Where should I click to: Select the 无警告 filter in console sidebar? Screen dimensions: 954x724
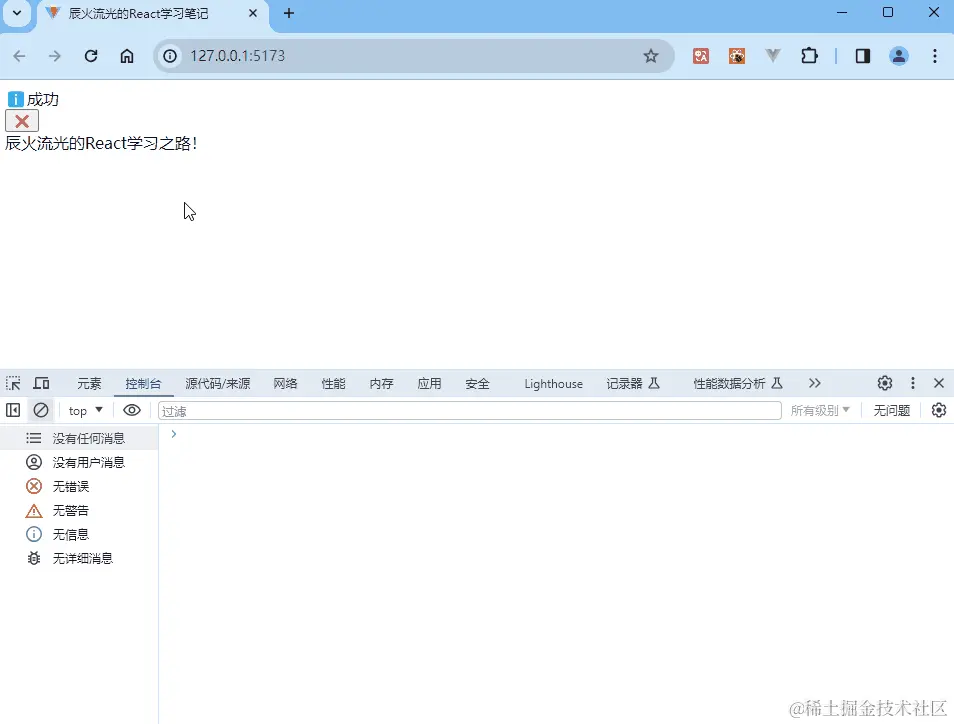click(70, 510)
